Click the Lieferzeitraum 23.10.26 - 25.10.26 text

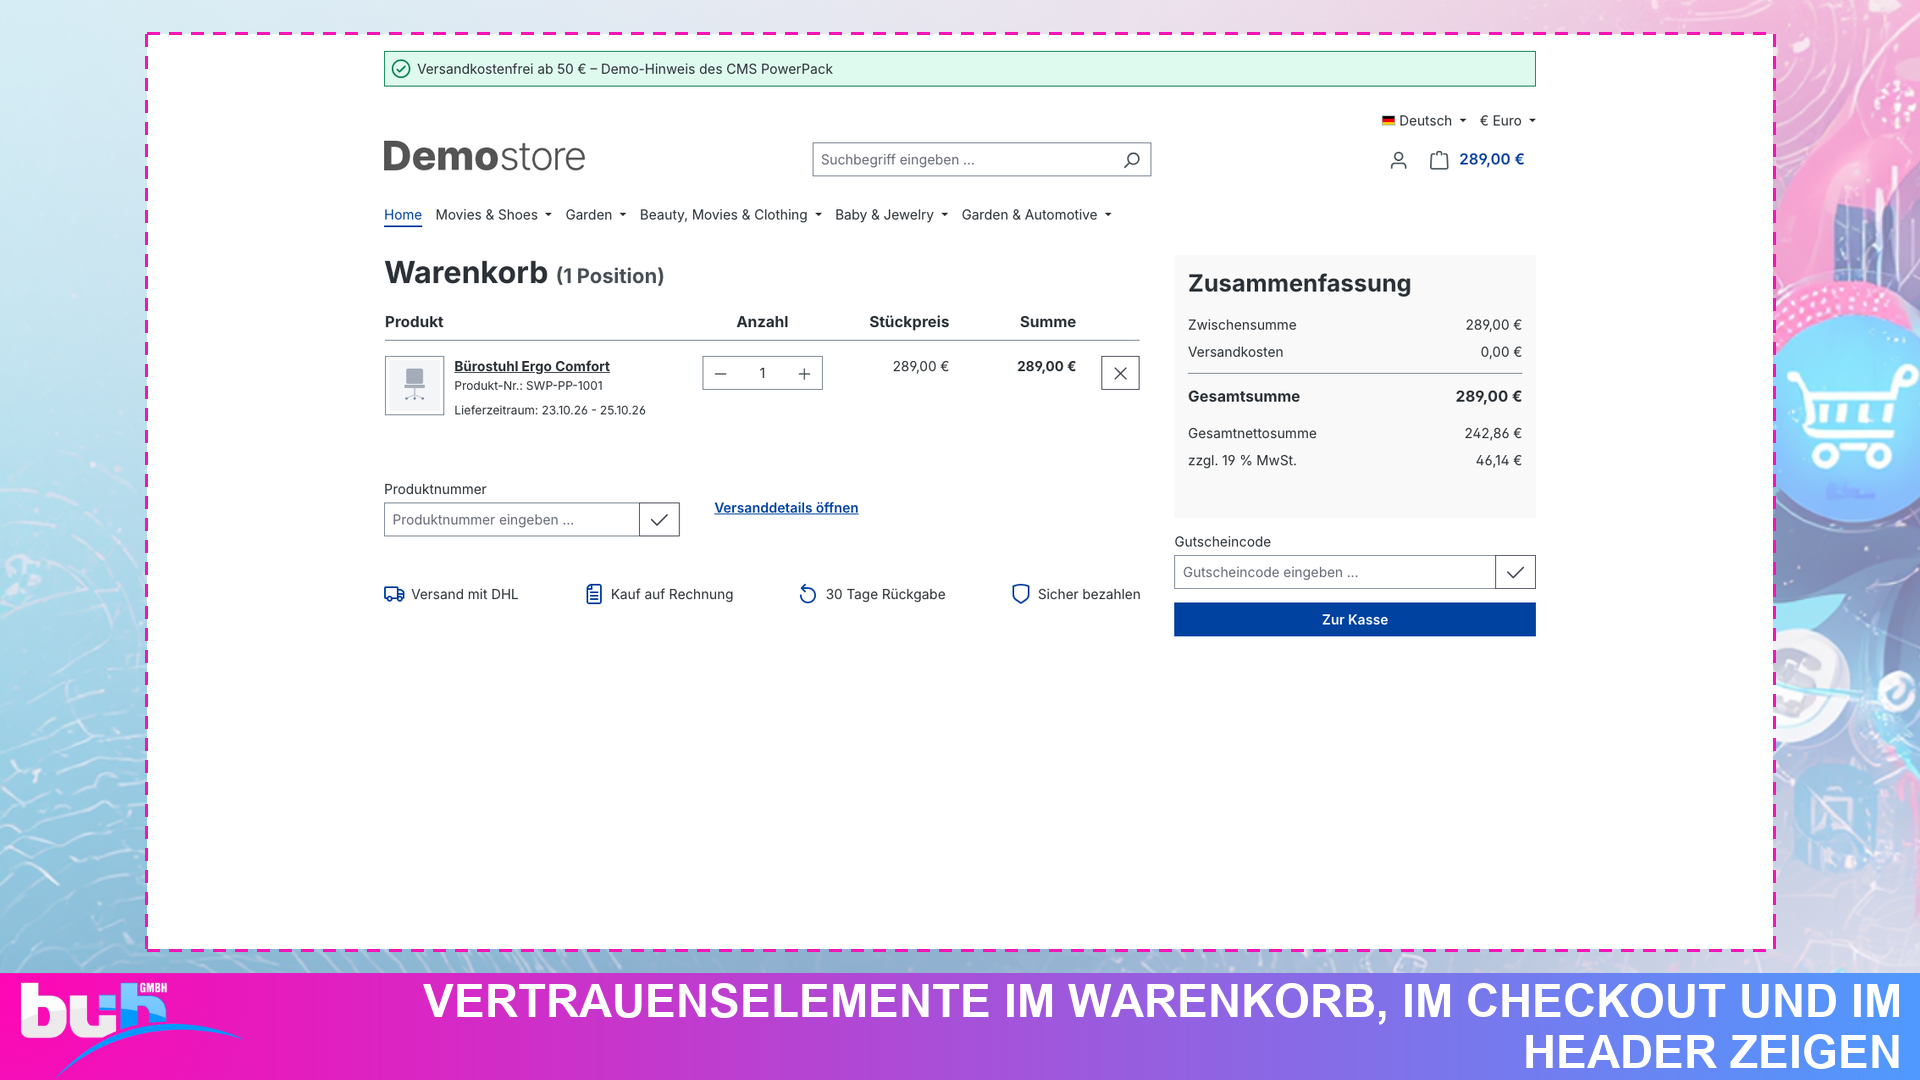pyautogui.click(x=550, y=410)
